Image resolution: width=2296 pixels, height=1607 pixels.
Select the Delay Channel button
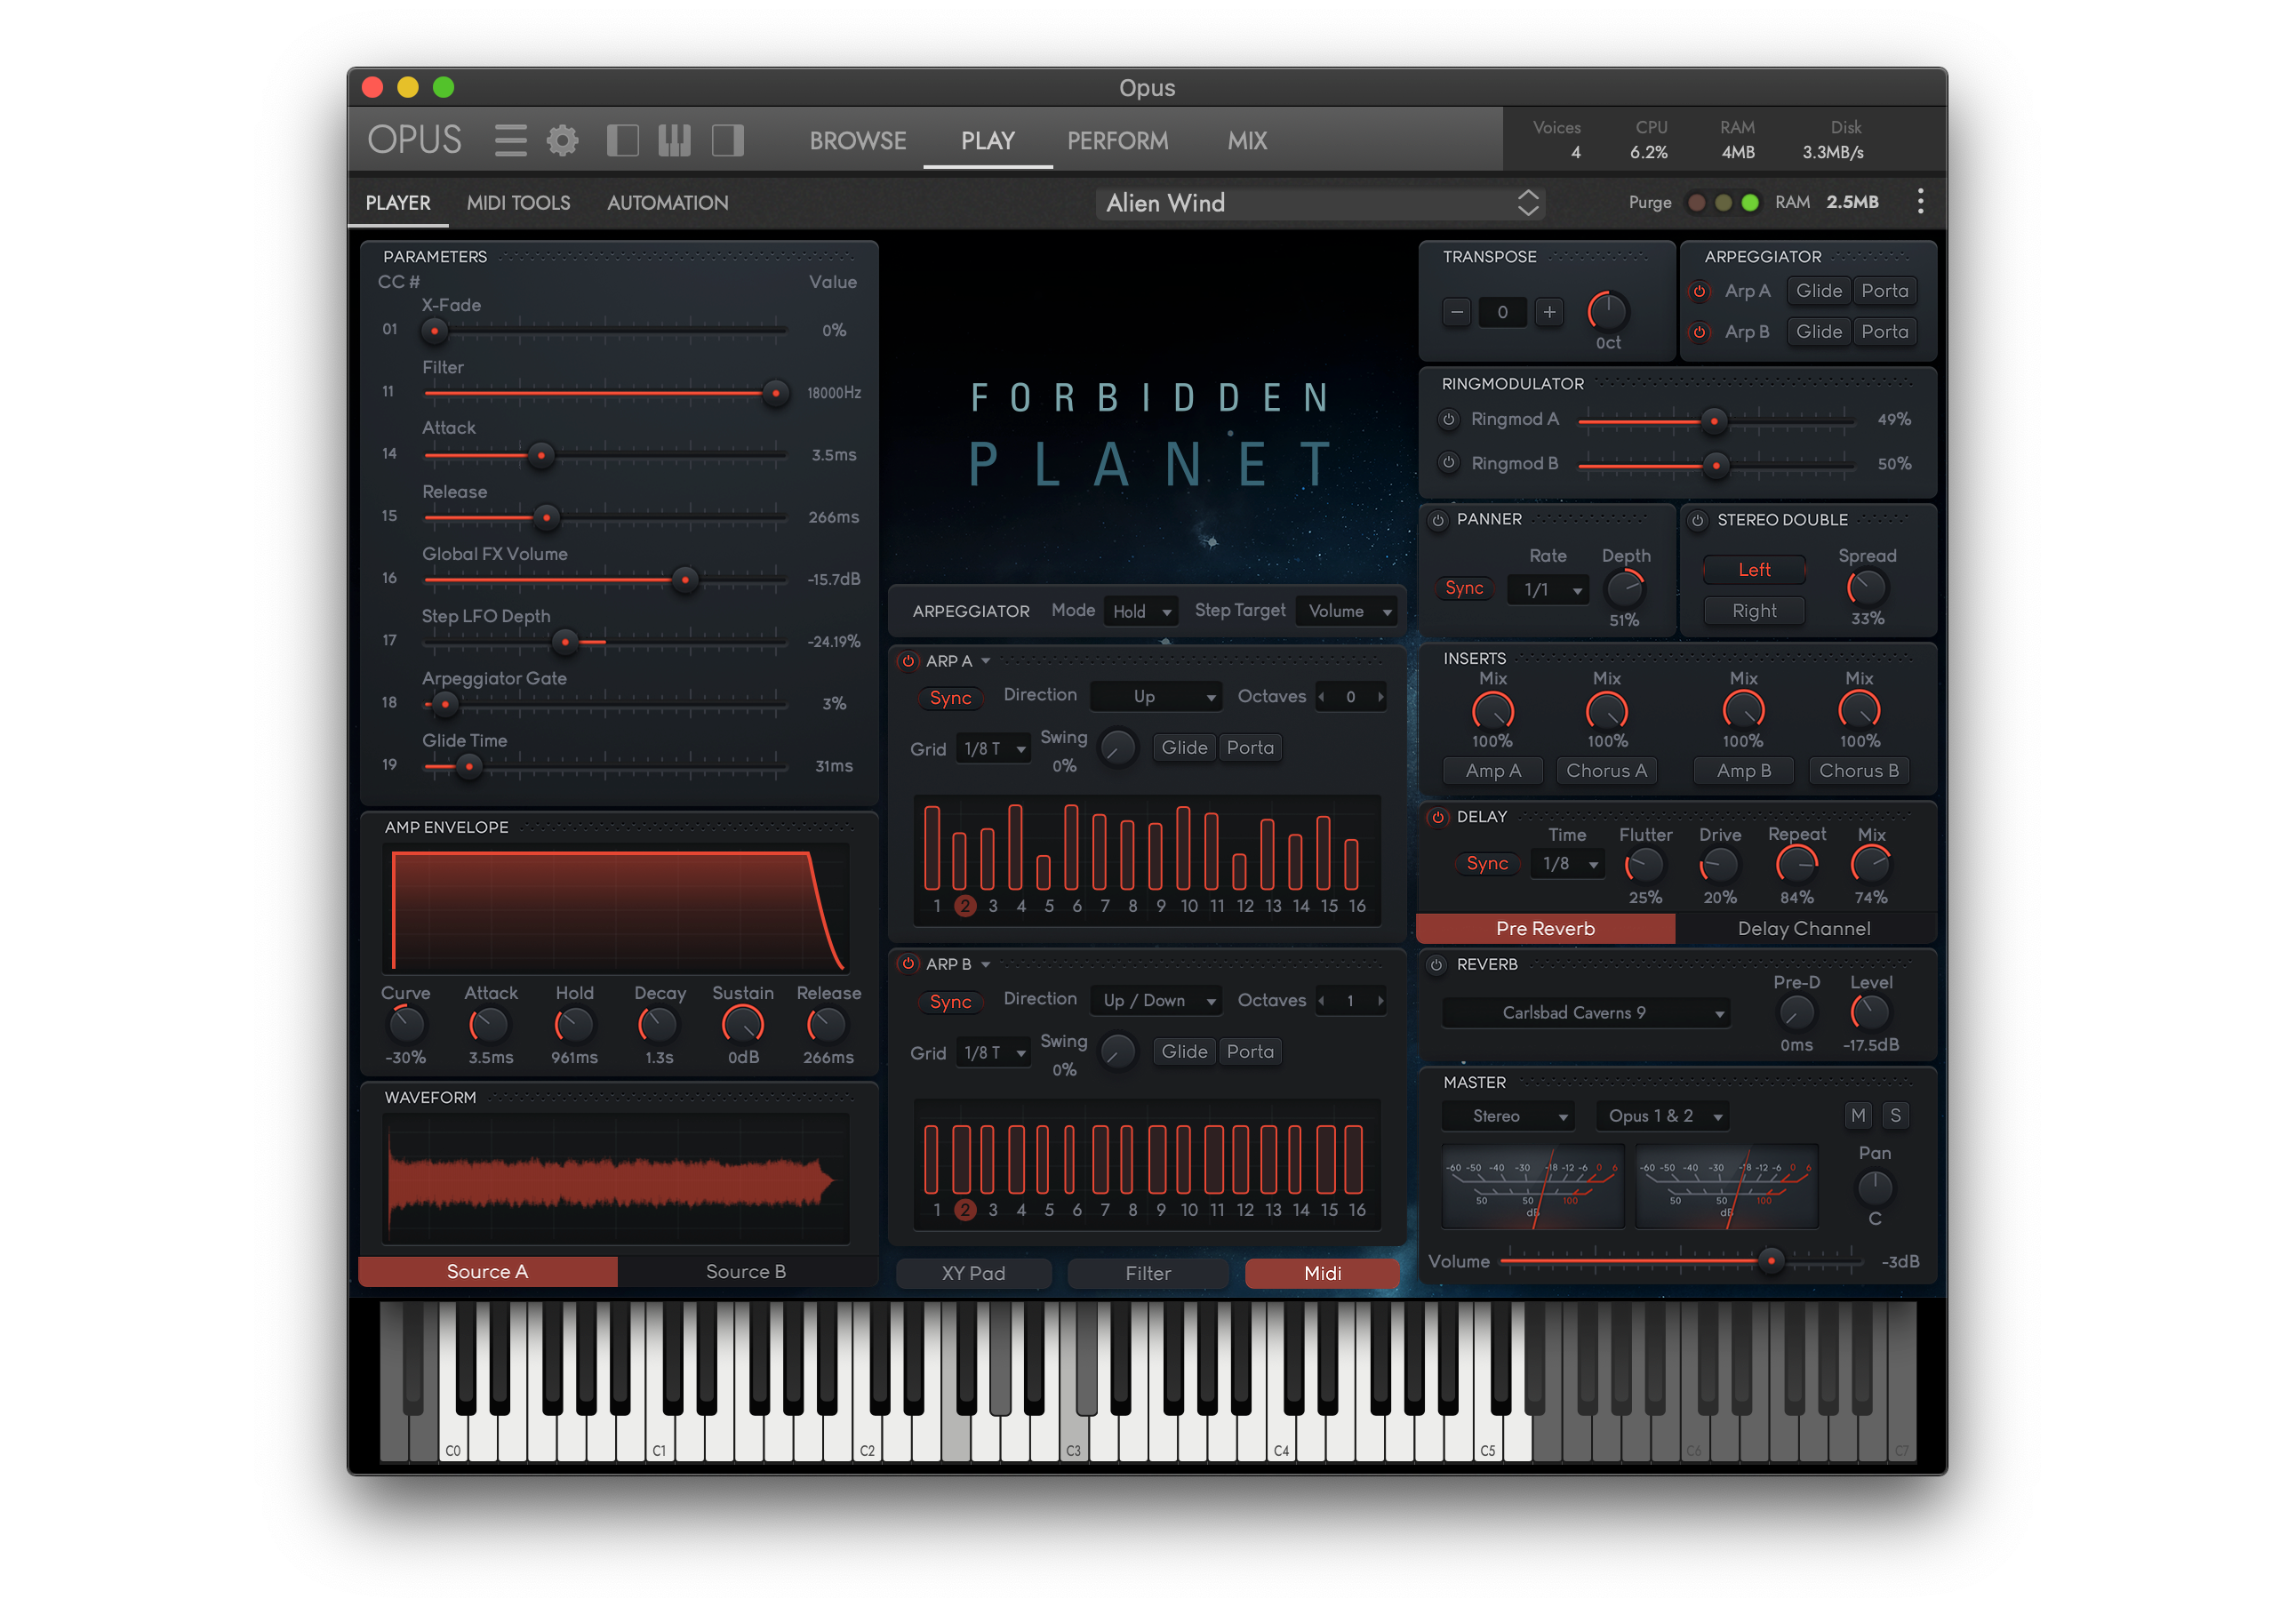pyautogui.click(x=1804, y=929)
